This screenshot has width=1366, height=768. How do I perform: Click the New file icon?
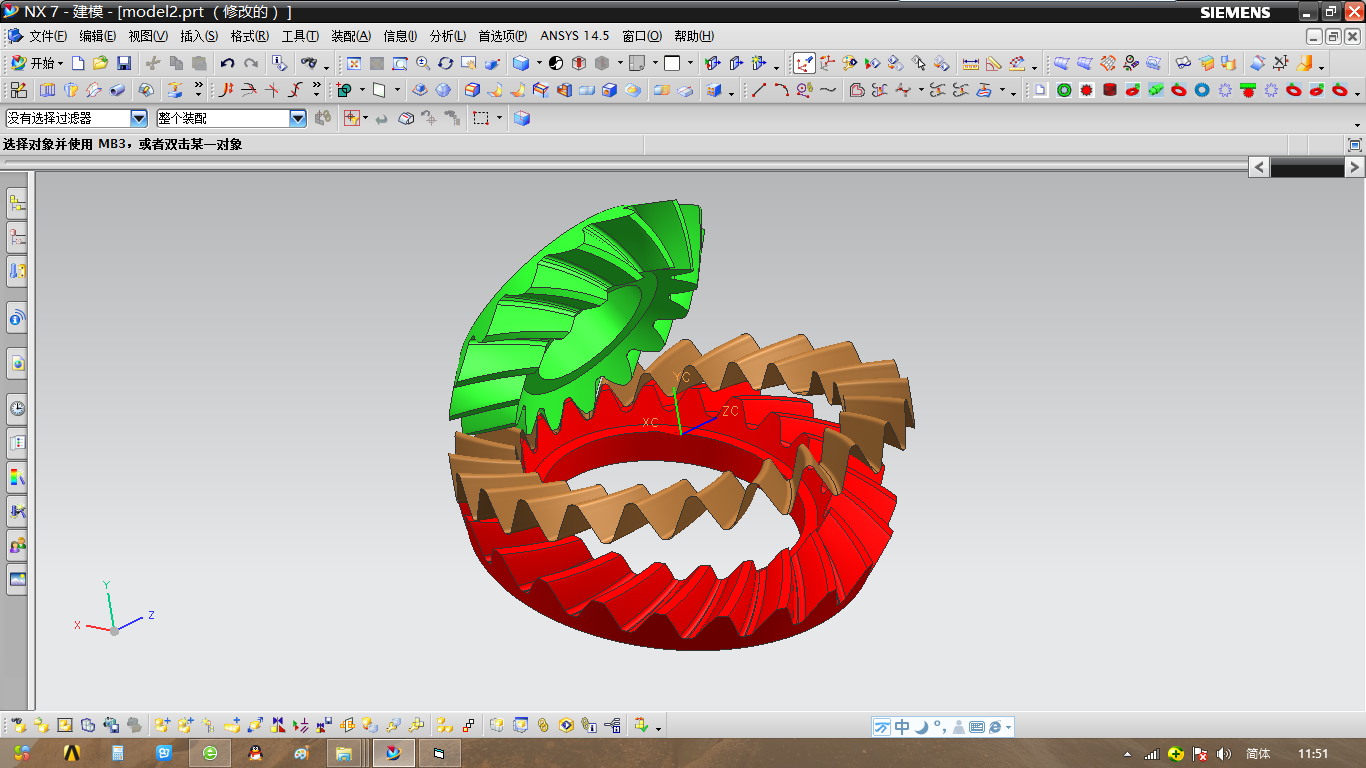[78, 63]
